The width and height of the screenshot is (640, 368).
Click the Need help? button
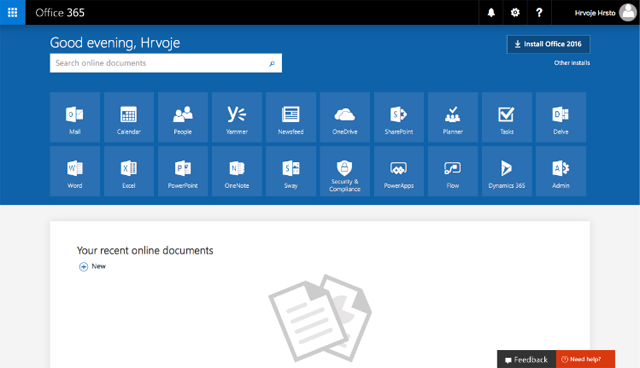(x=585, y=359)
